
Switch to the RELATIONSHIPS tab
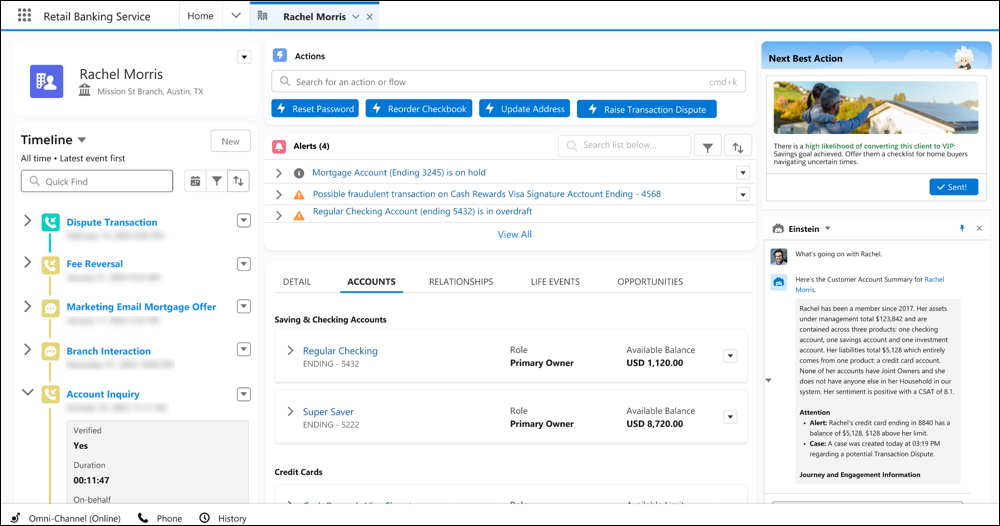pyautogui.click(x=461, y=281)
